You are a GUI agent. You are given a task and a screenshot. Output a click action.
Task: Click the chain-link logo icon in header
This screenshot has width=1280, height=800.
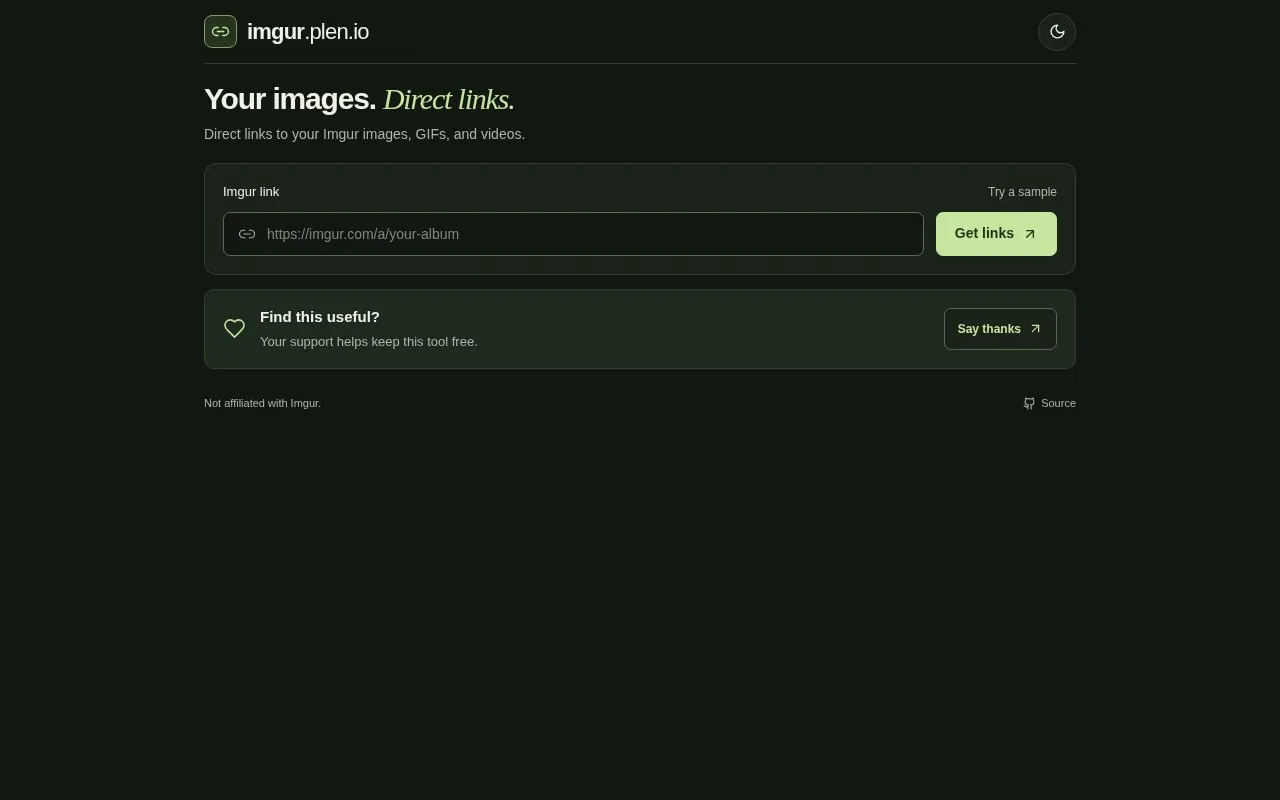pyautogui.click(x=220, y=32)
